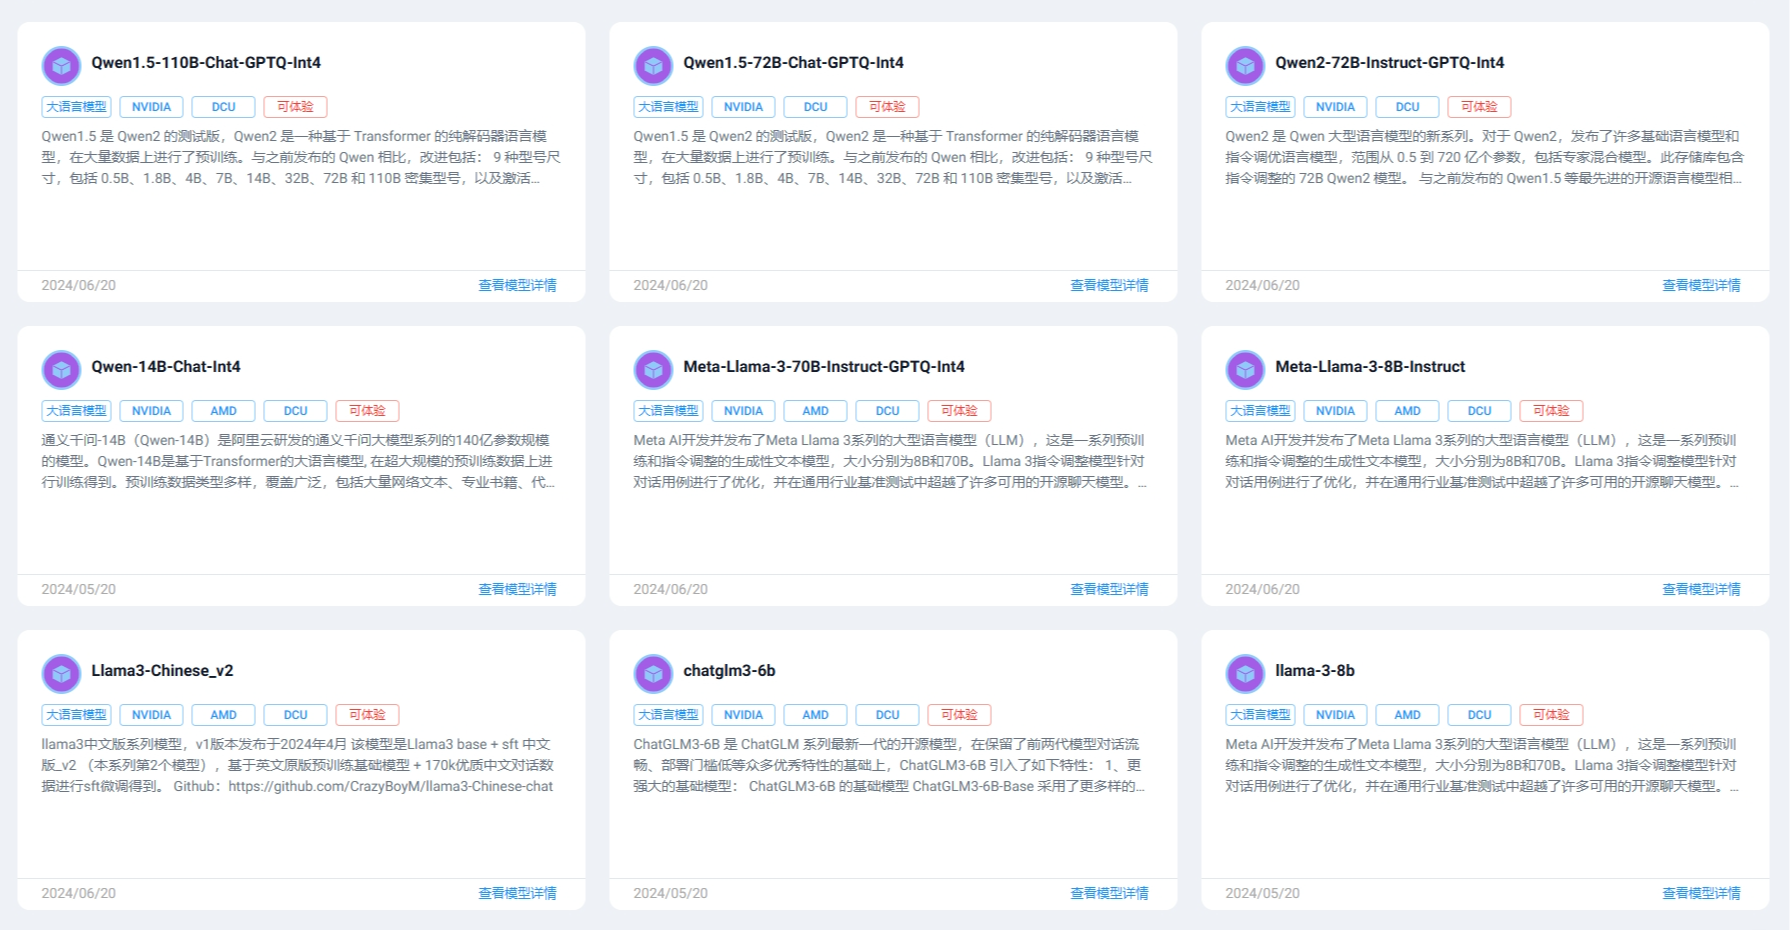Click the Meta-Llama-3-70B-Instruct-GPTQ-Int4 cube icon

pos(653,370)
